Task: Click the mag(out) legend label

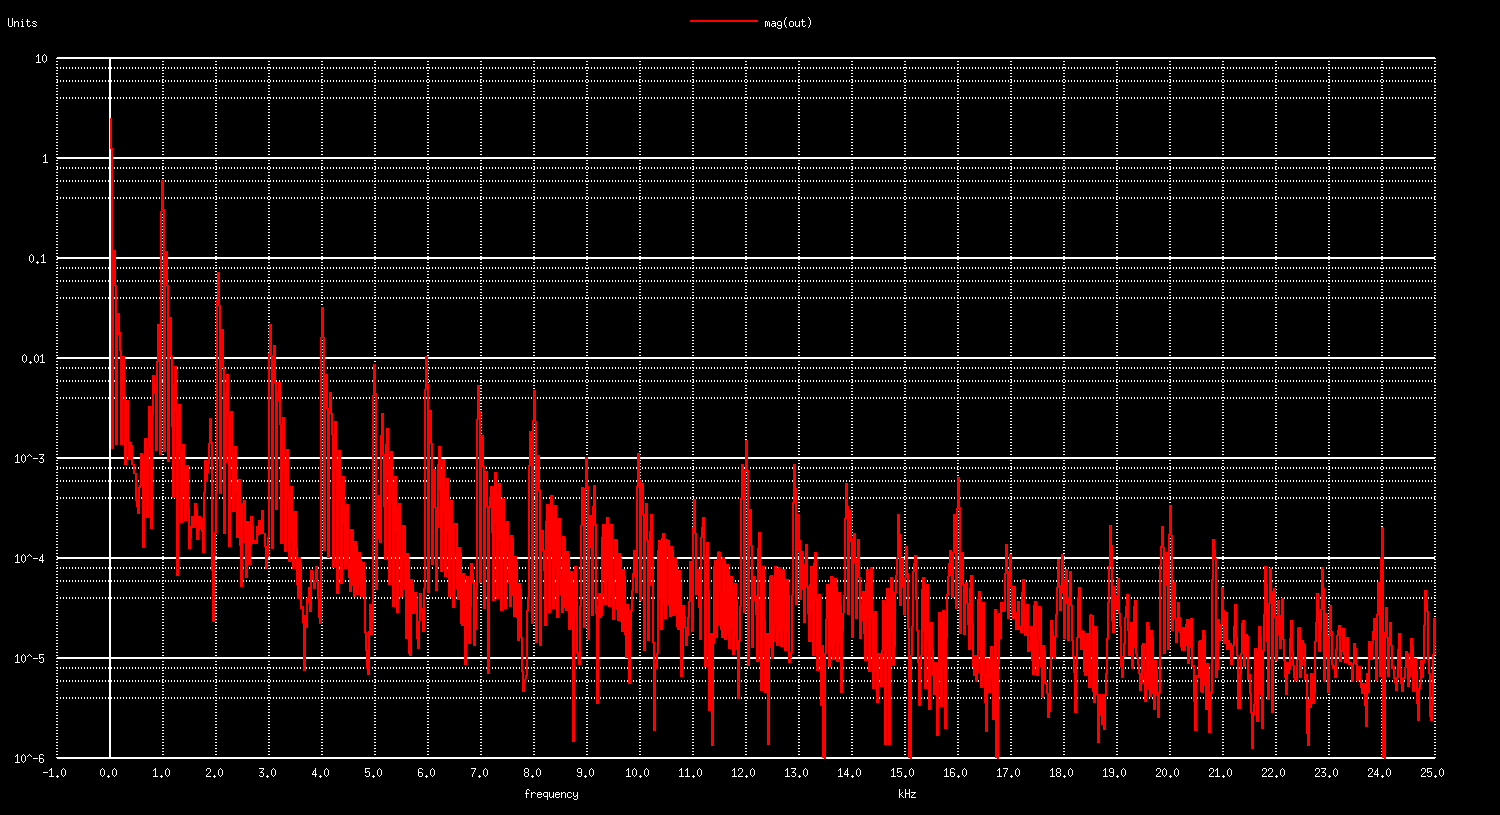Action: (788, 23)
